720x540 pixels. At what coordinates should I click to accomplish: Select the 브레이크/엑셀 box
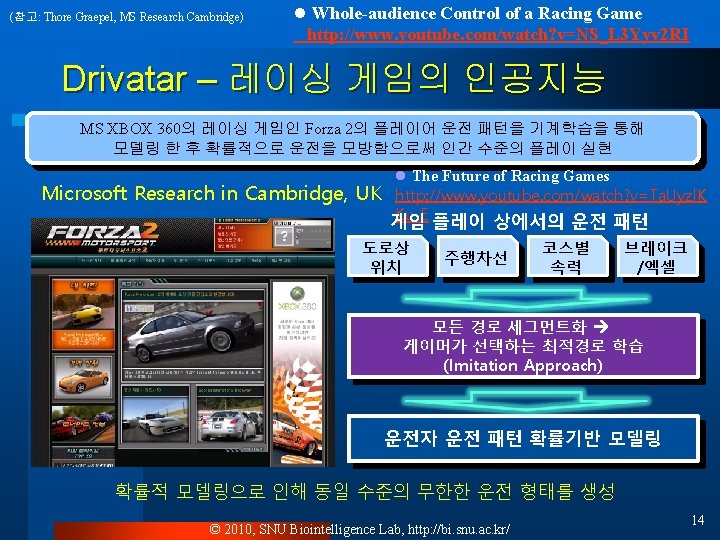[x=656, y=257]
